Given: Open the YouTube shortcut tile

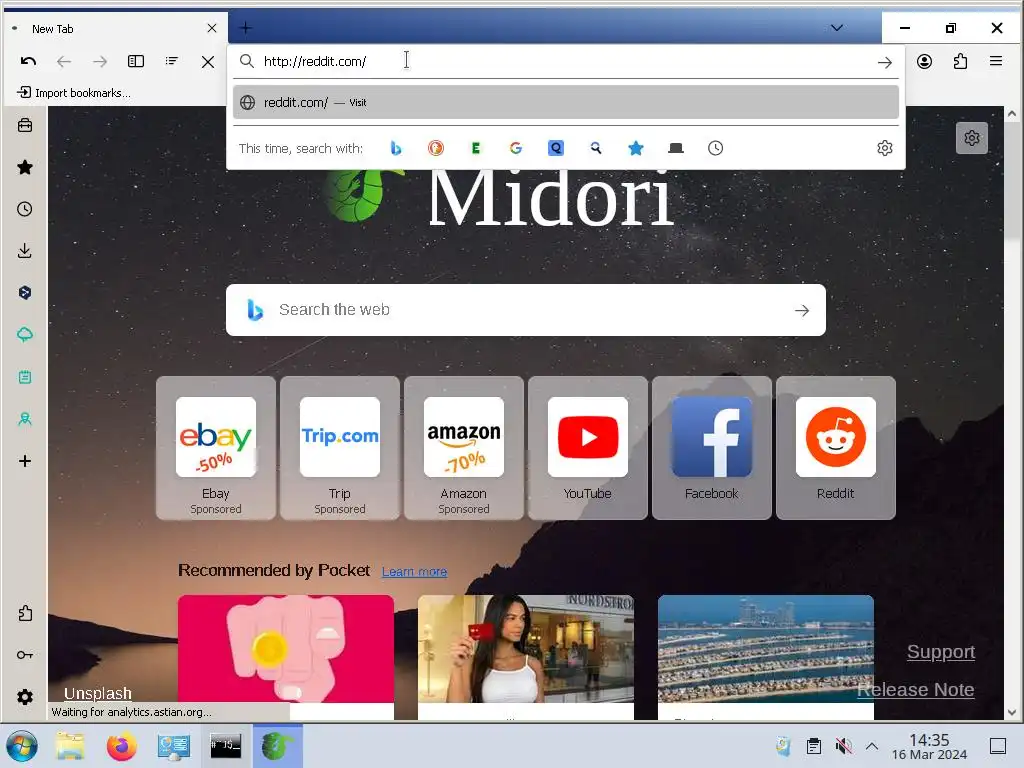Looking at the screenshot, I should click(x=588, y=448).
